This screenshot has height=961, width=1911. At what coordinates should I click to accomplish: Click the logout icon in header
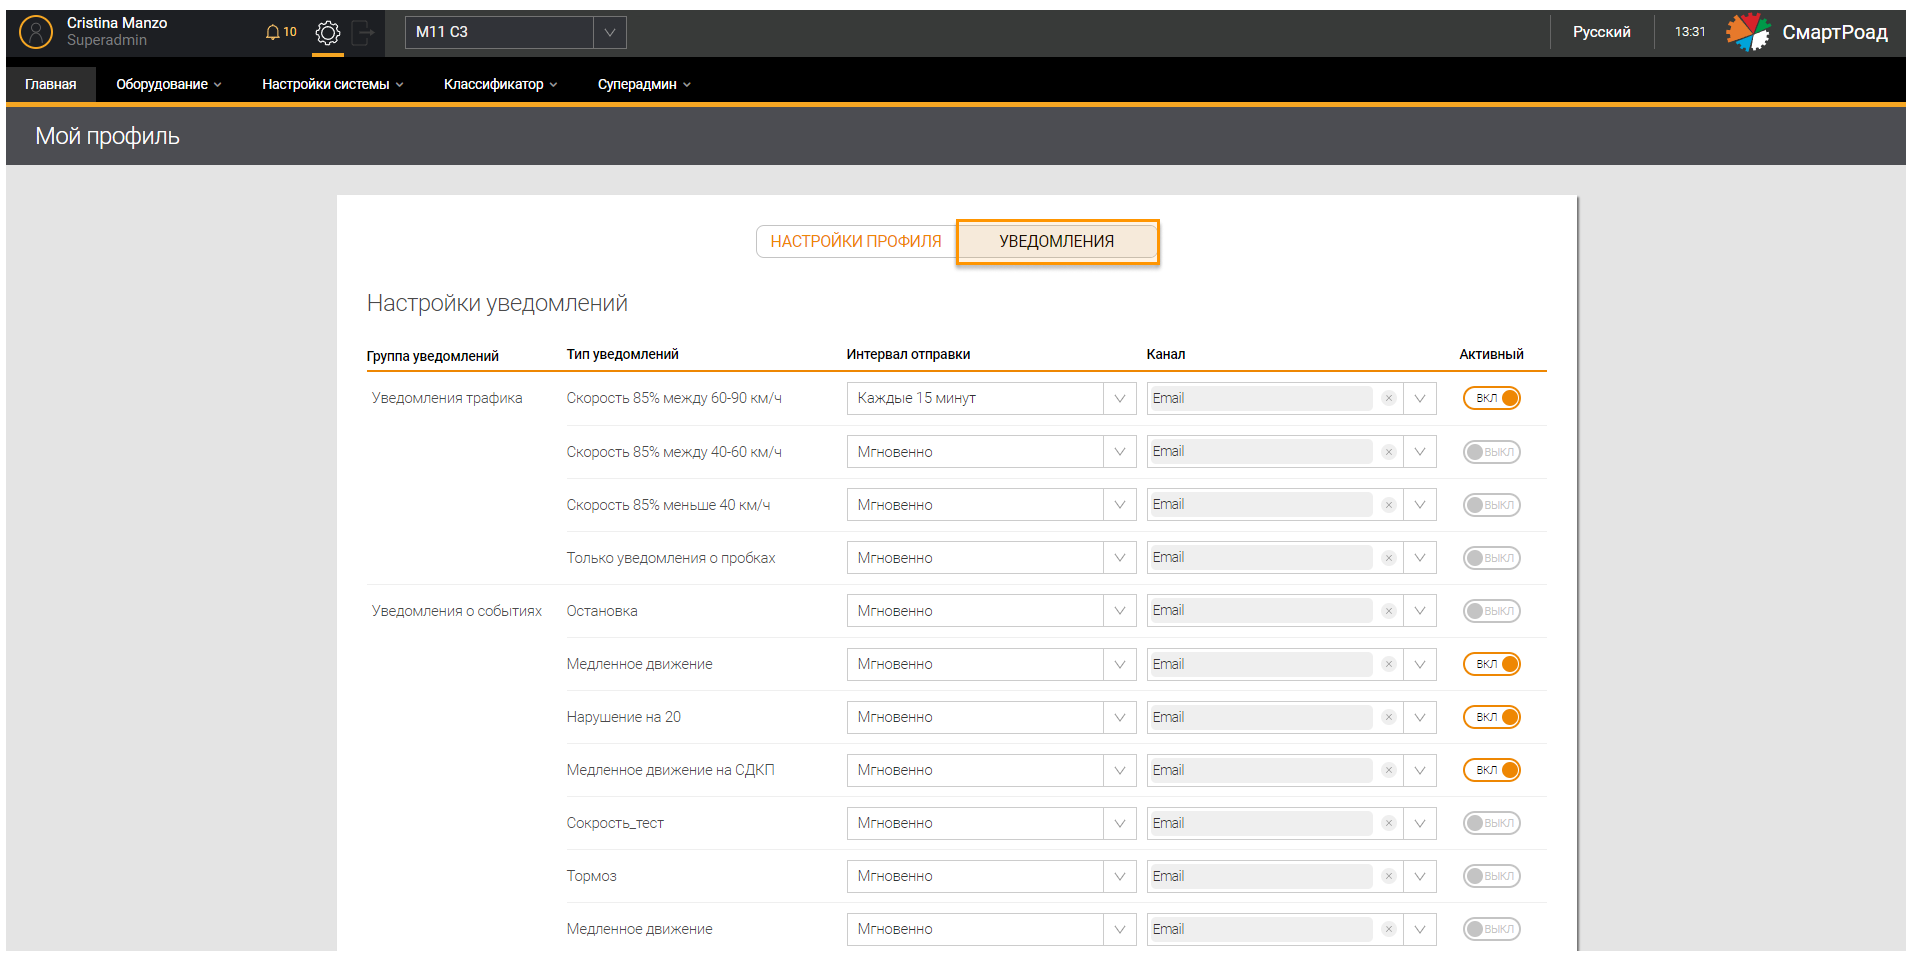pos(363,33)
